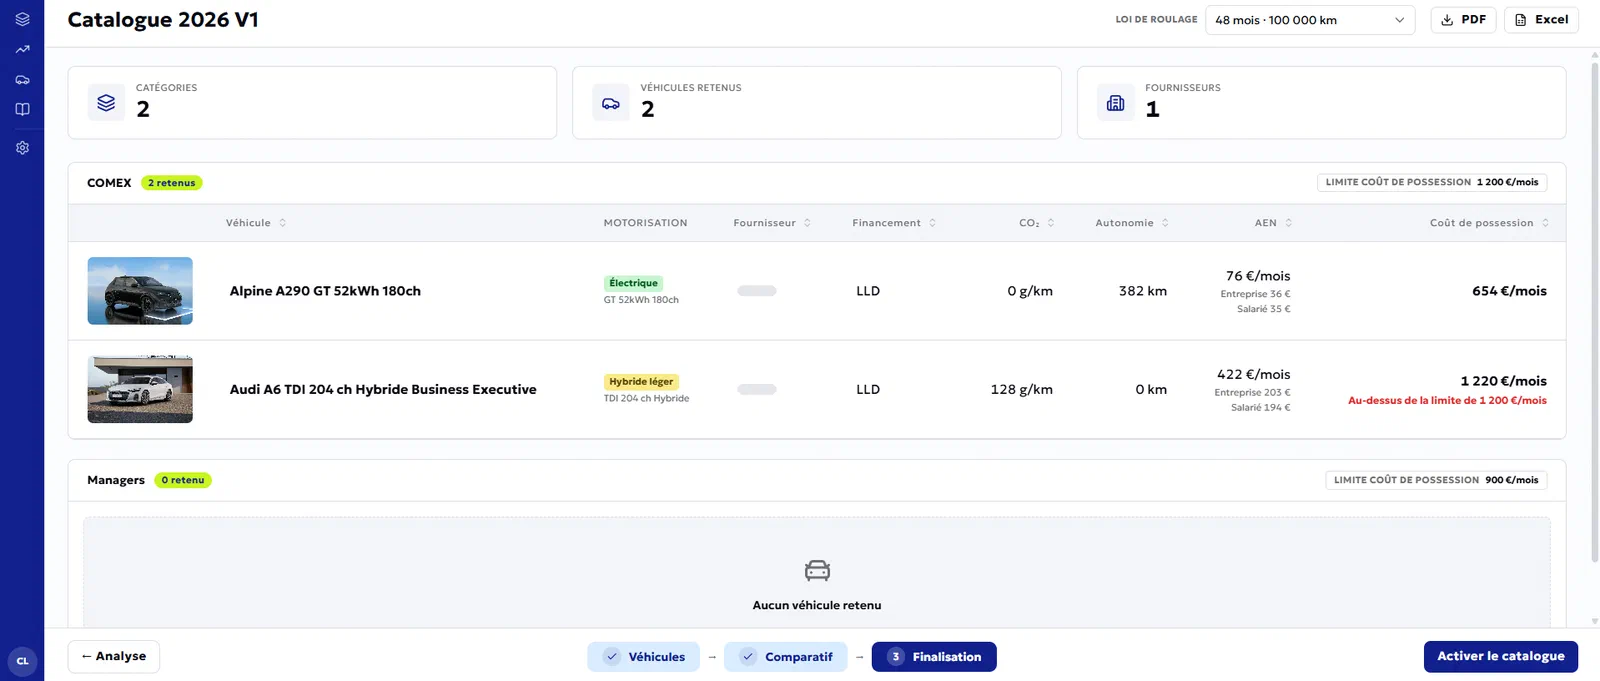Click the empty-state car icon in Managers
The width and height of the screenshot is (1600, 681).
tap(817, 571)
